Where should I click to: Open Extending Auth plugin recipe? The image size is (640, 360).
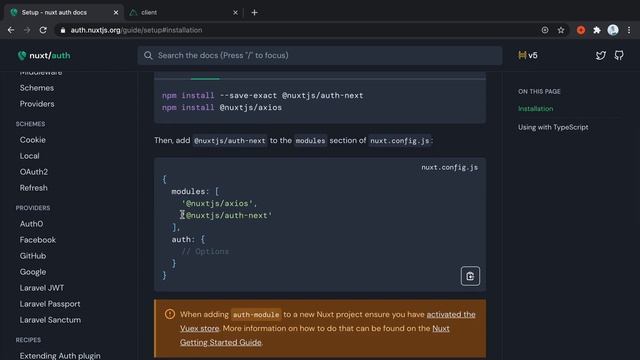tap(60, 356)
